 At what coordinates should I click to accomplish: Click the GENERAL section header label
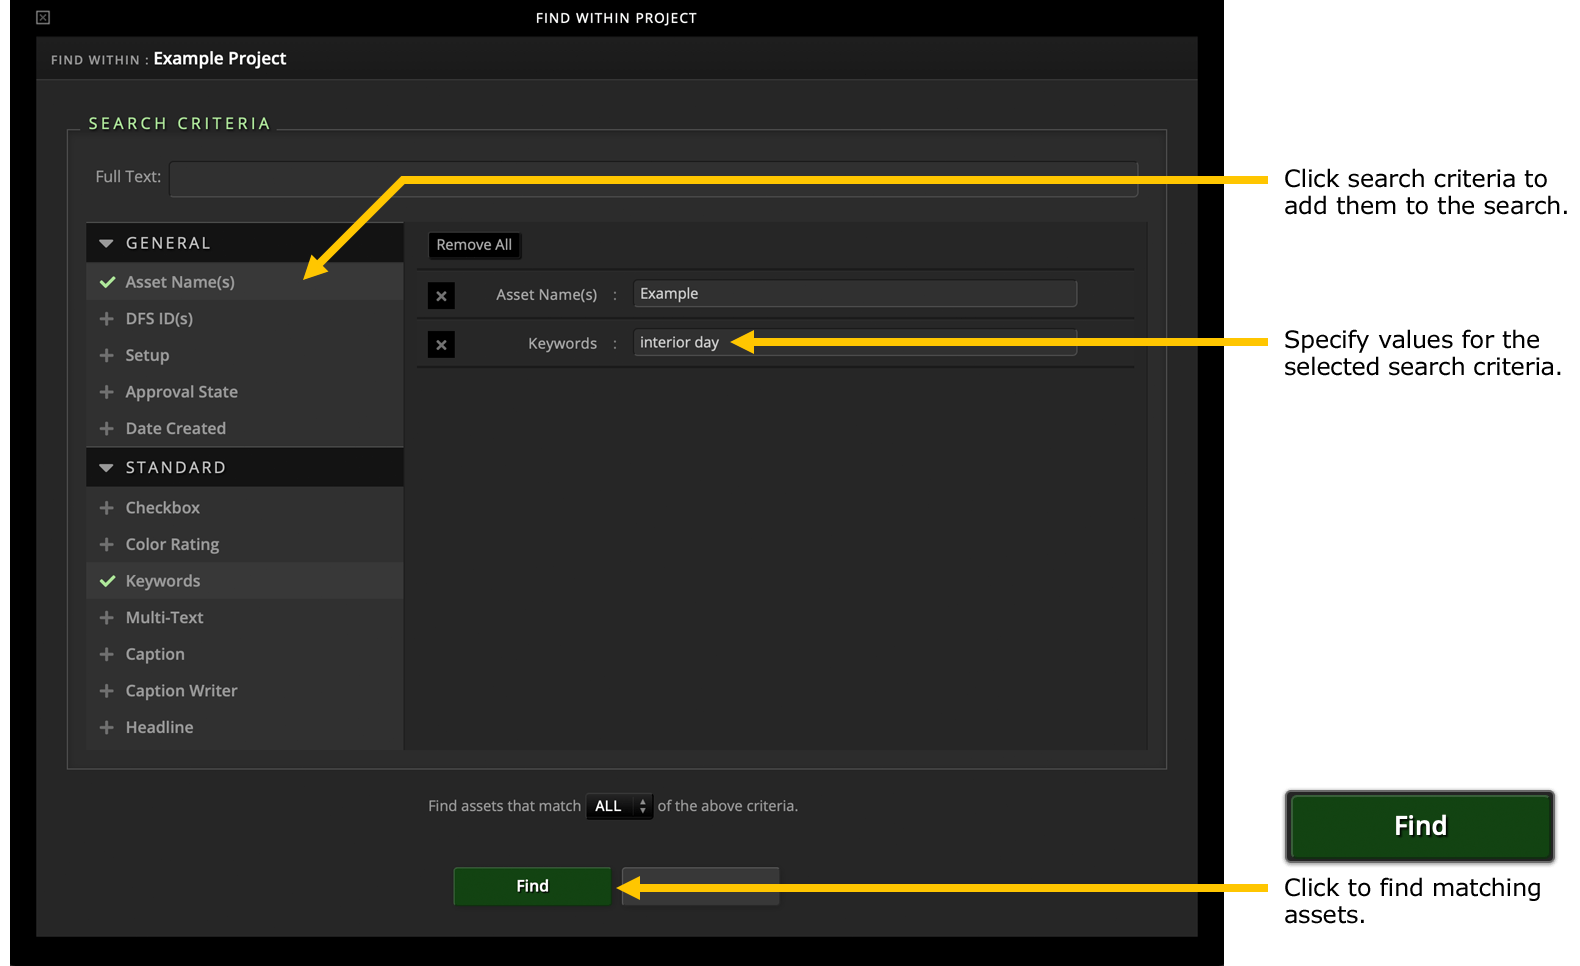tap(168, 243)
